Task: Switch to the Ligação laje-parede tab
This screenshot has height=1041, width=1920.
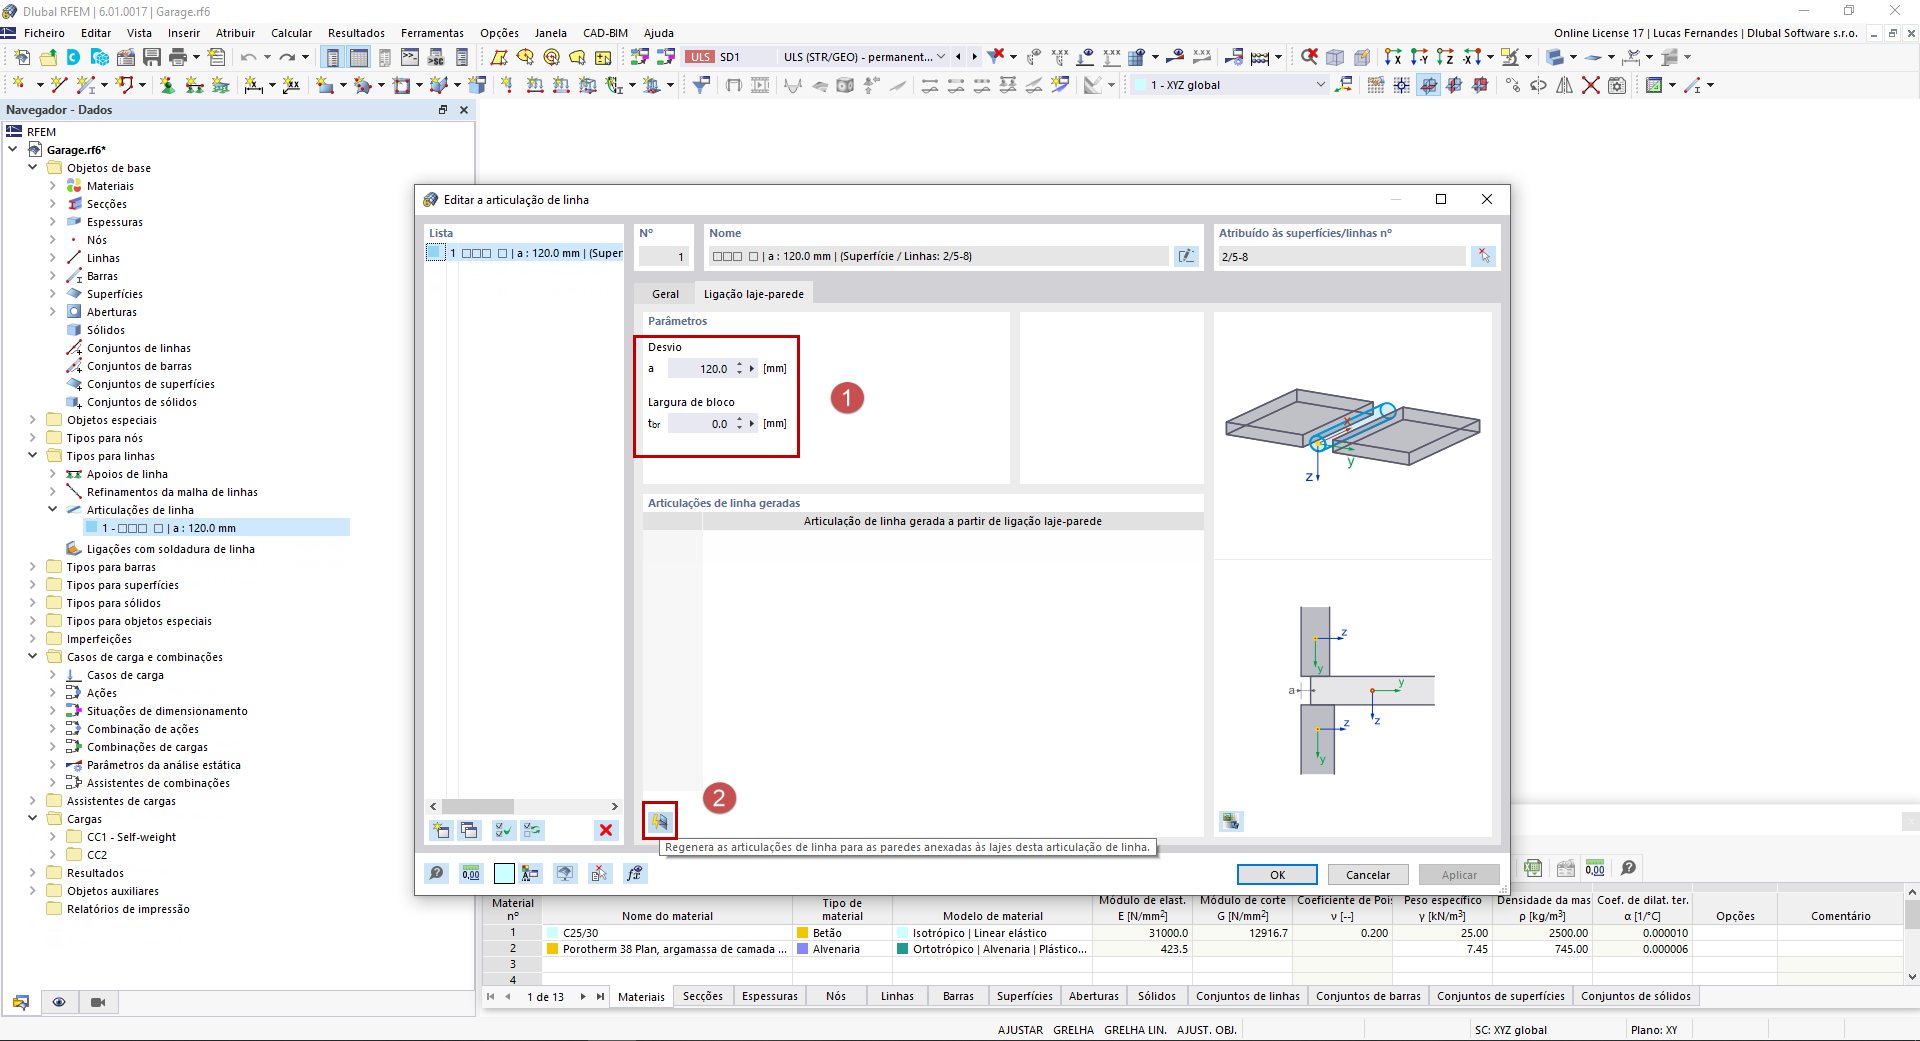Action: tap(754, 294)
